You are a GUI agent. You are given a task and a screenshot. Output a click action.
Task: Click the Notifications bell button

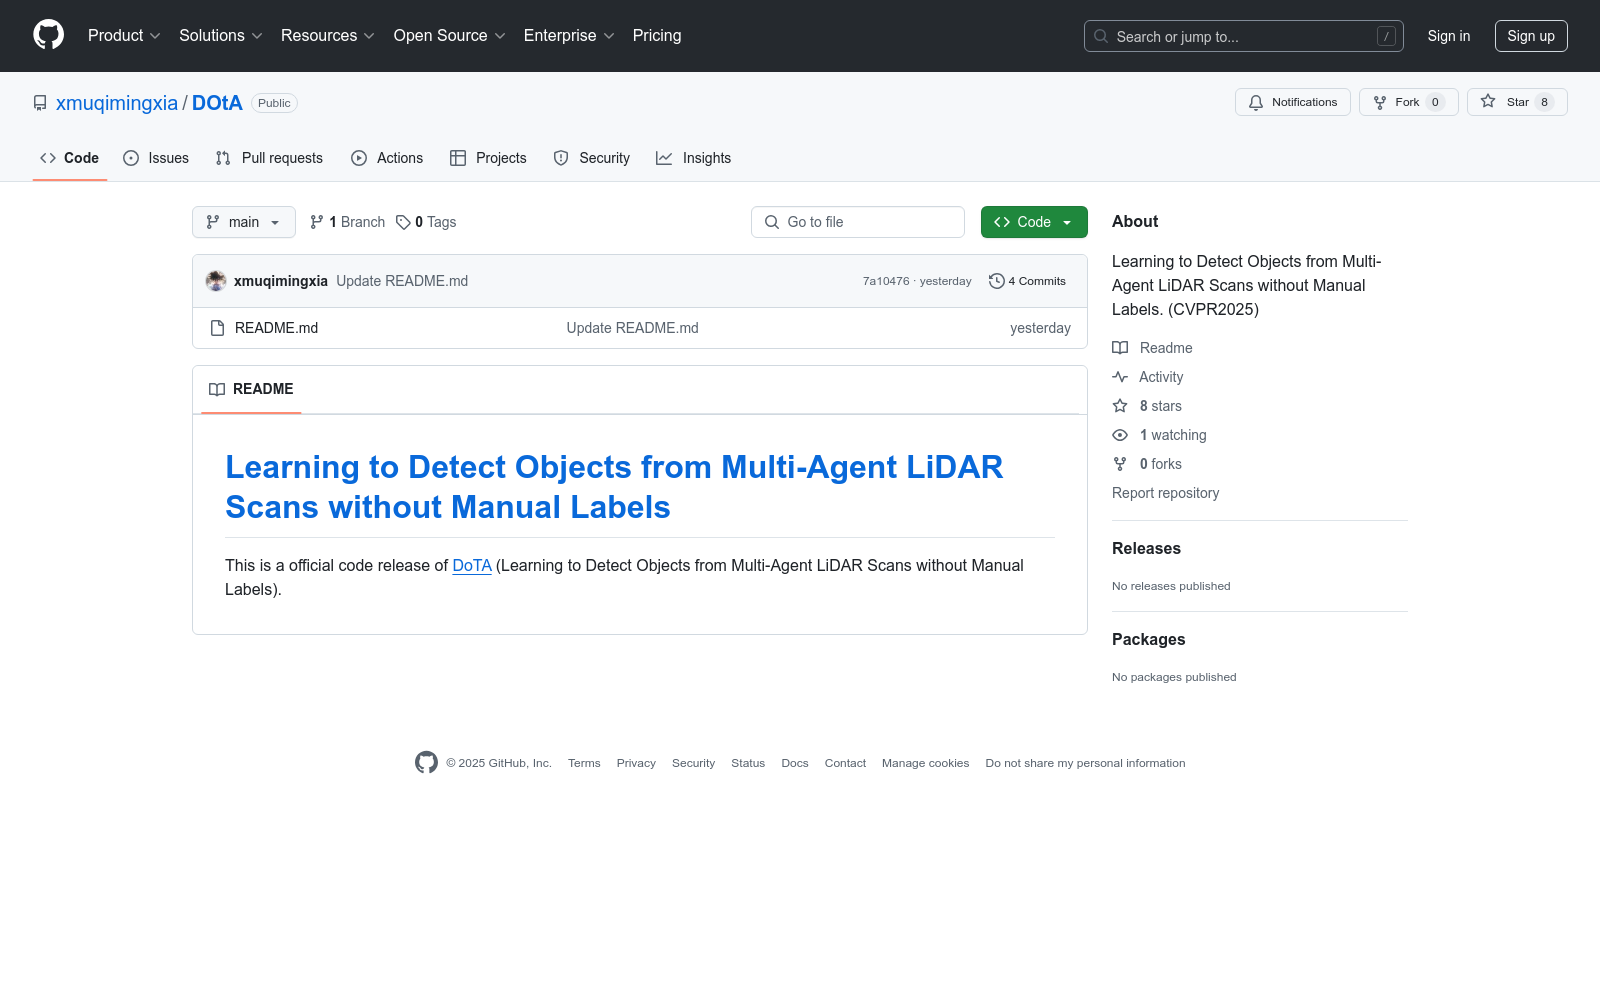click(1293, 102)
